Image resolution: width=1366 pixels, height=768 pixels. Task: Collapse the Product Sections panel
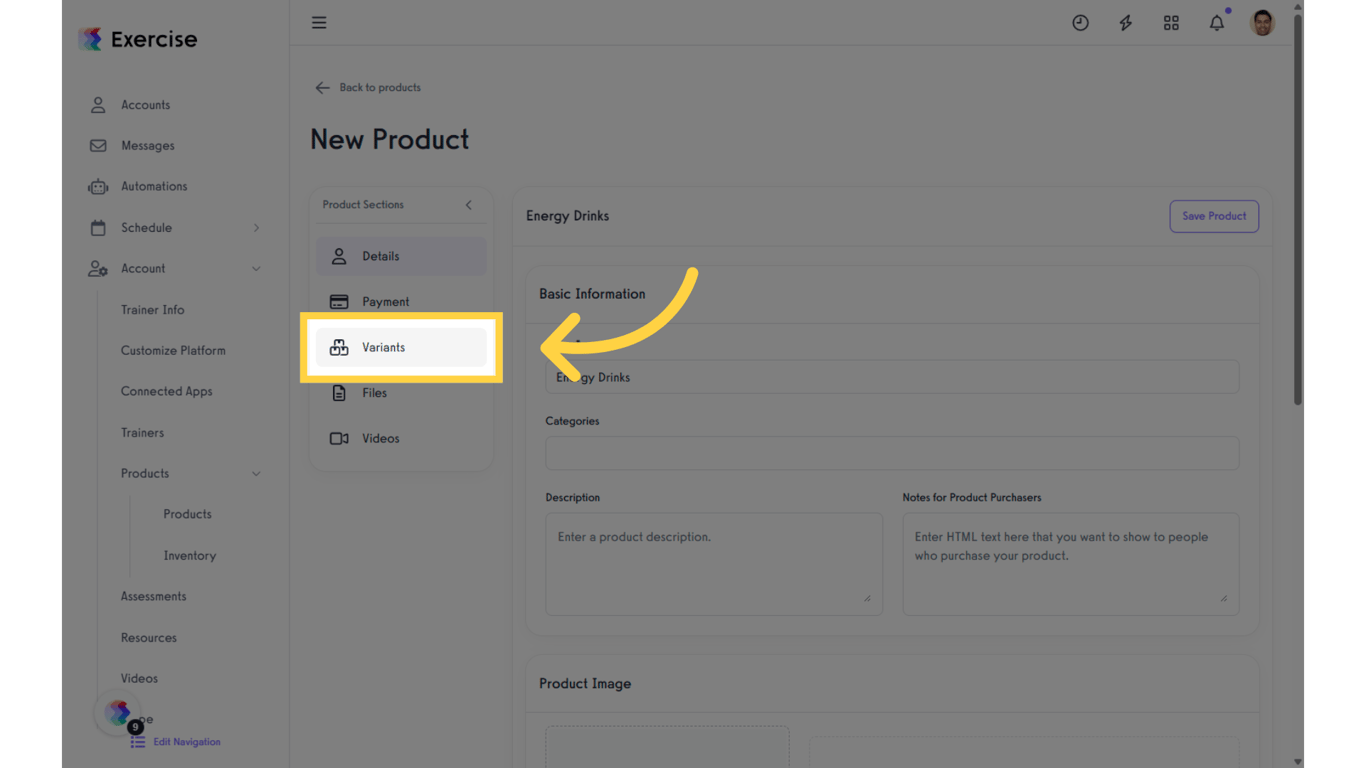pyautogui.click(x=468, y=205)
